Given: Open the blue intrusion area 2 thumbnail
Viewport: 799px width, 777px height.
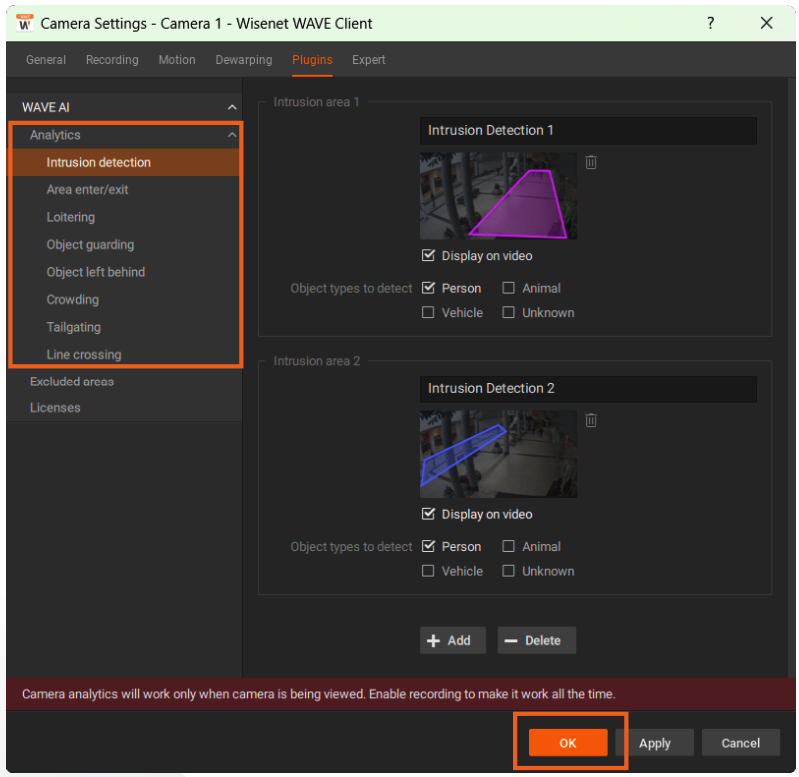Looking at the screenshot, I should pyautogui.click(x=498, y=454).
